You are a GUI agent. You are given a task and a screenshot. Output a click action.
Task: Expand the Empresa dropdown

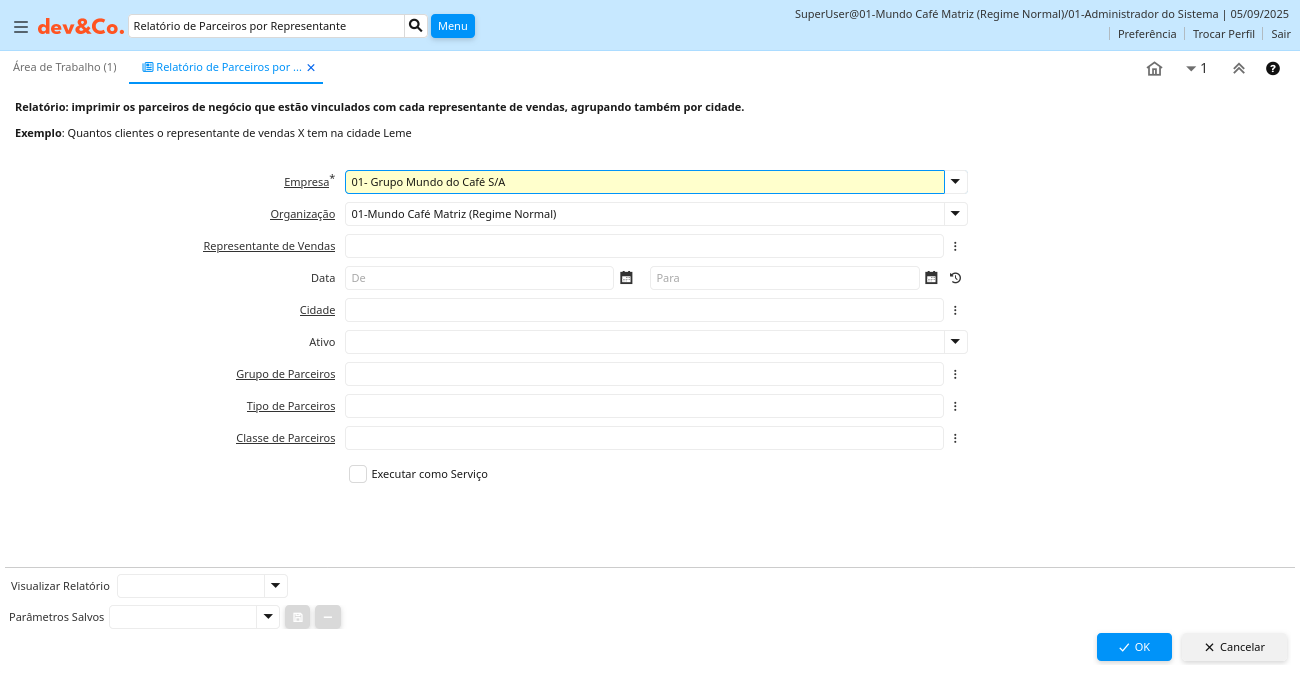(956, 182)
